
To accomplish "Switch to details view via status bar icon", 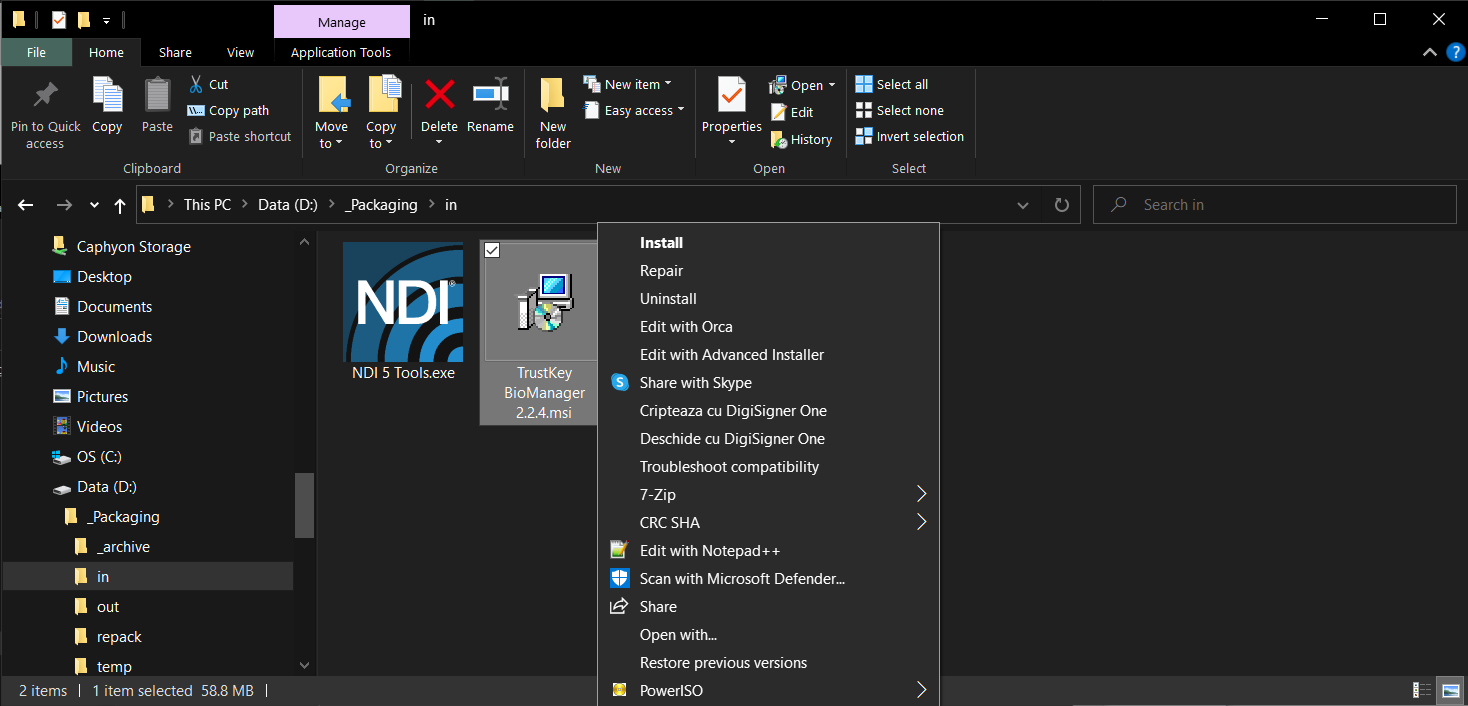I will click(x=1420, y=690).
